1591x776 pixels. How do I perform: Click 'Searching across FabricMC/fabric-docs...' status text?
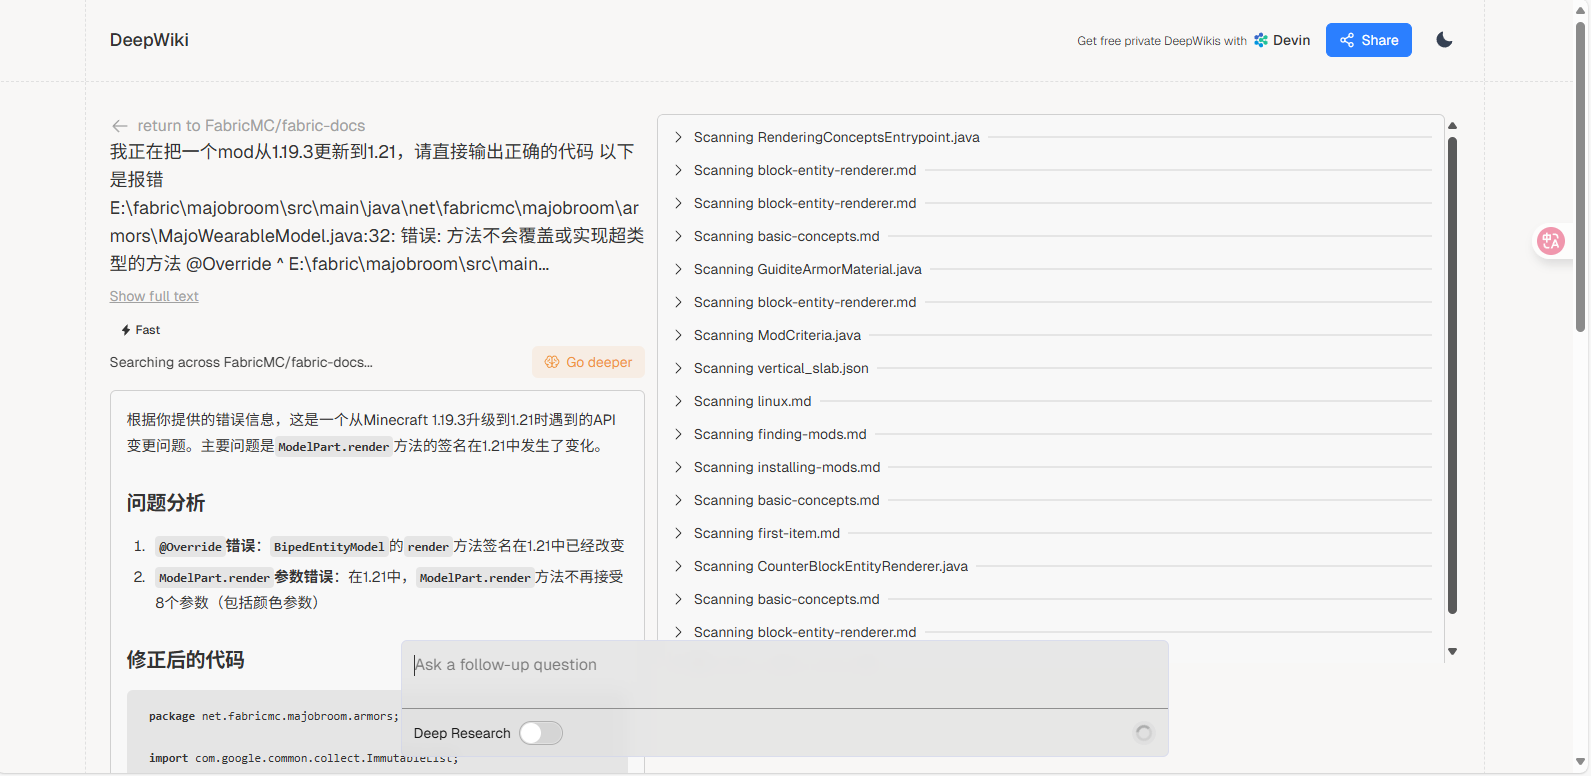coord(241,362)
